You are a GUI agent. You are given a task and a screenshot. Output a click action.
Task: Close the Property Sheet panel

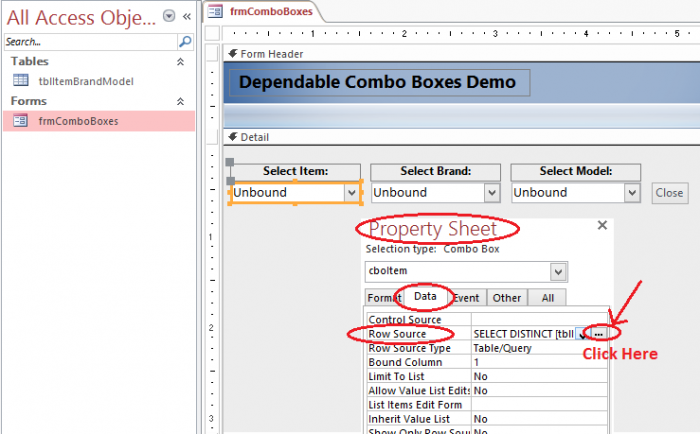click(x=600, y=227)
